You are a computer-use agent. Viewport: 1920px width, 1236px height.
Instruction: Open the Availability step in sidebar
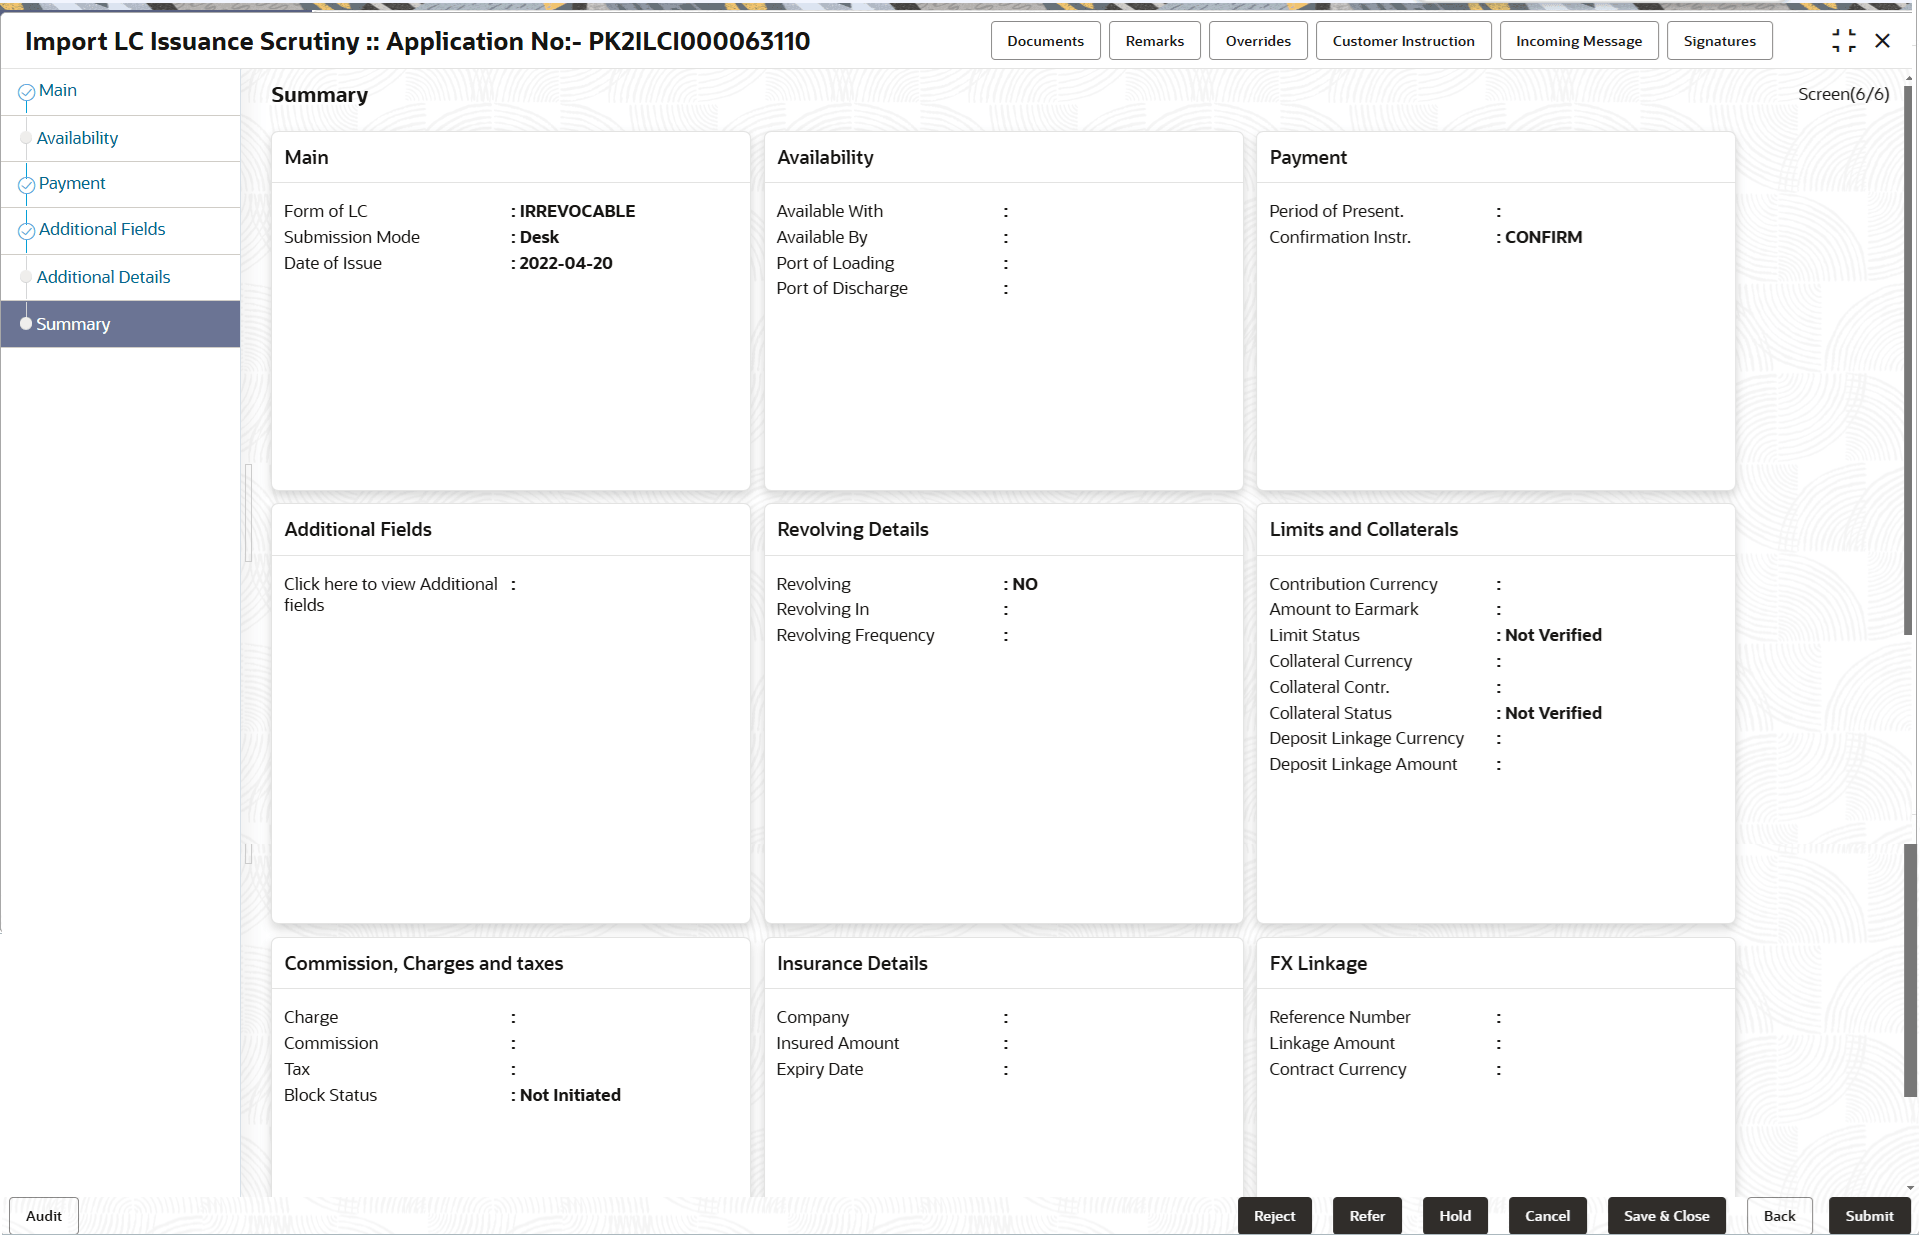[x=77, y=138]
